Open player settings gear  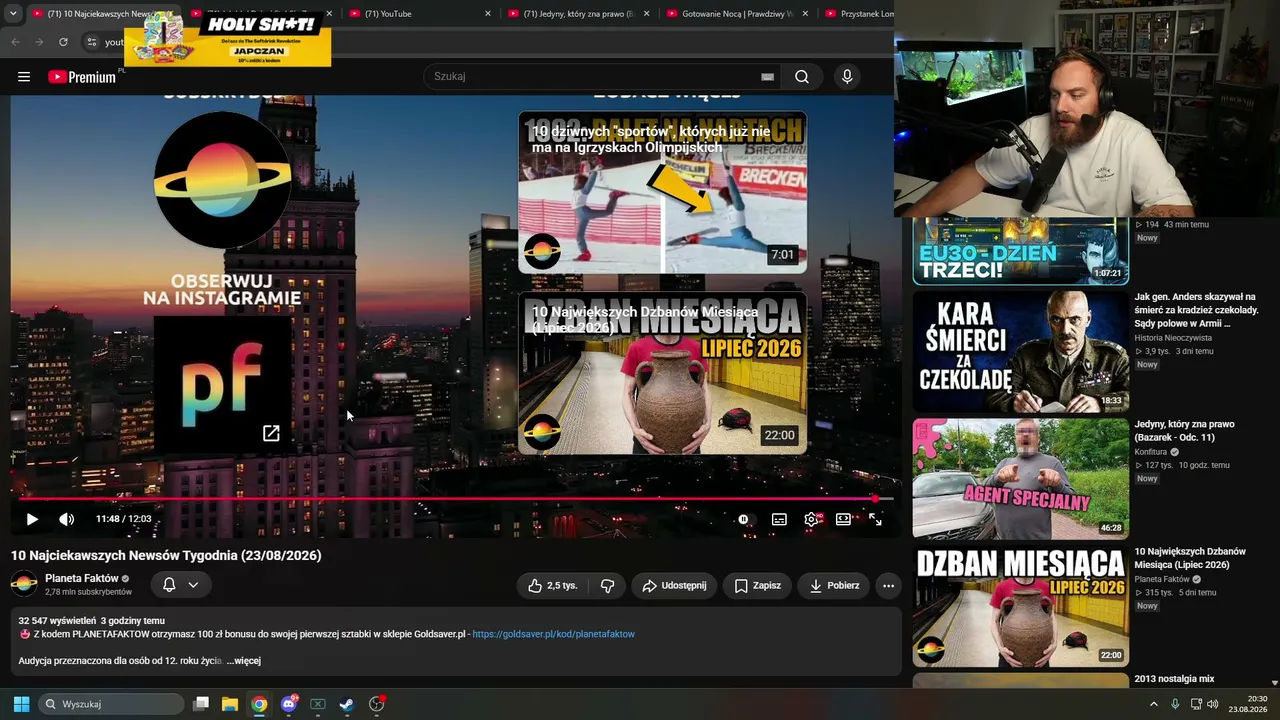click(x=811, y=519)
